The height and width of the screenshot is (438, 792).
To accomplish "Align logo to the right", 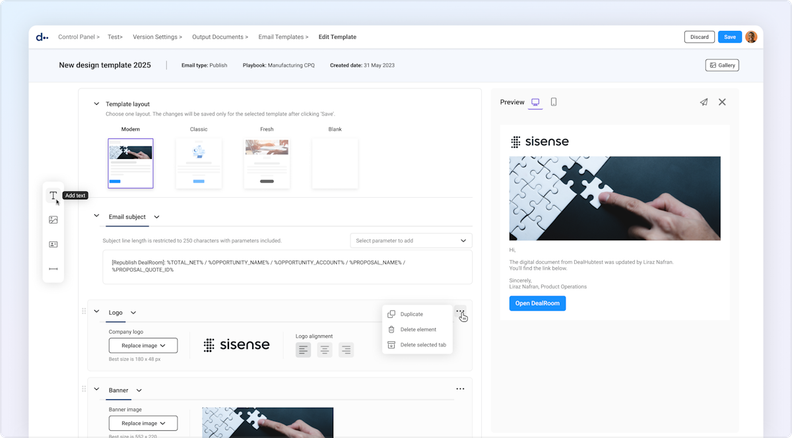I will pos(346,350).
